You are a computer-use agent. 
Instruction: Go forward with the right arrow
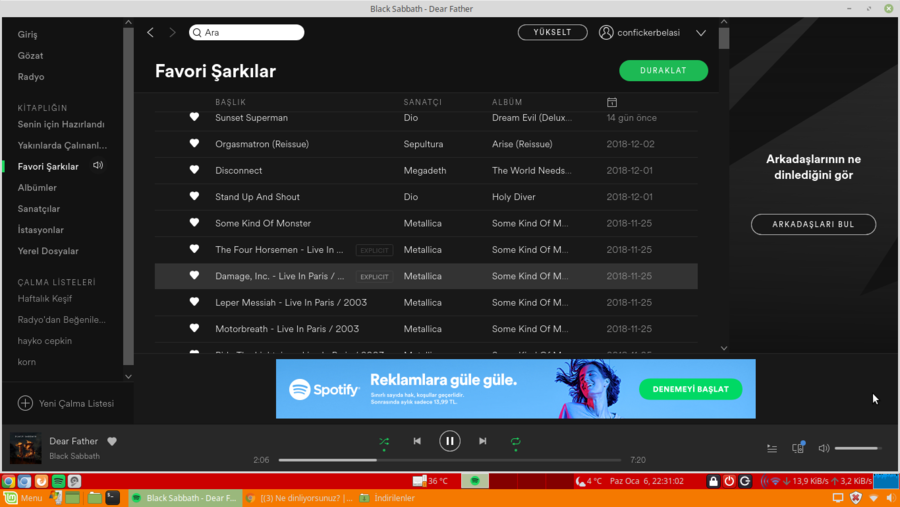172,33
